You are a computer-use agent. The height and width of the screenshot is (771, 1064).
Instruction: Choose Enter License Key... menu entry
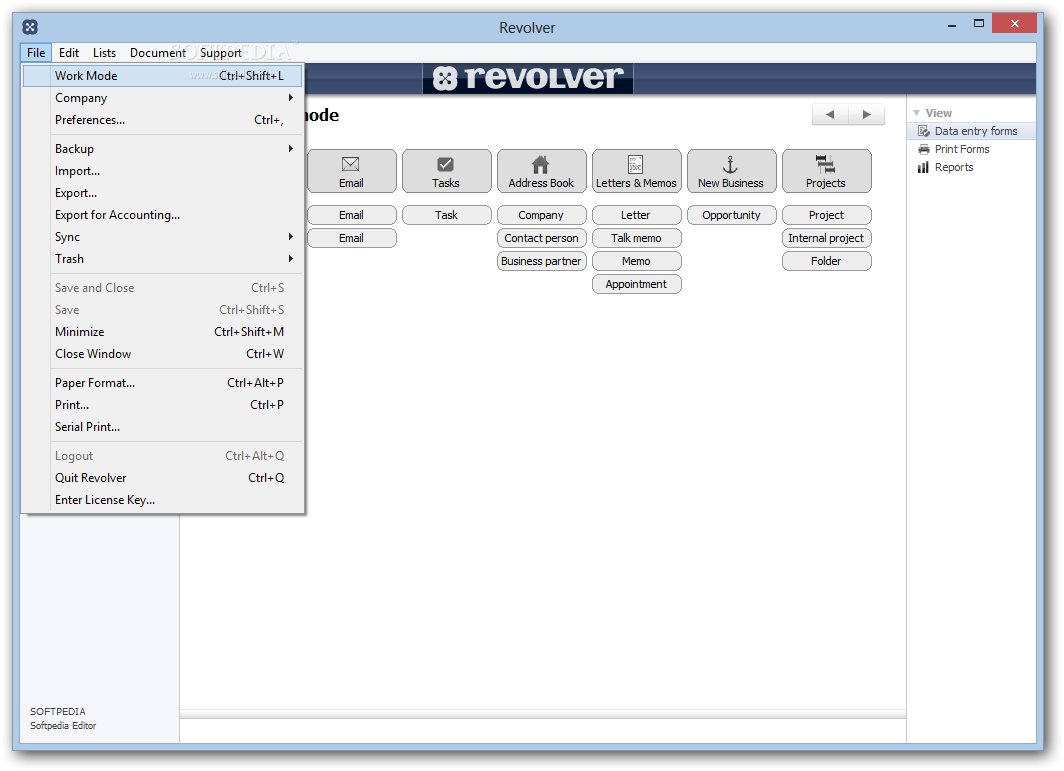(x=162, y=500)
